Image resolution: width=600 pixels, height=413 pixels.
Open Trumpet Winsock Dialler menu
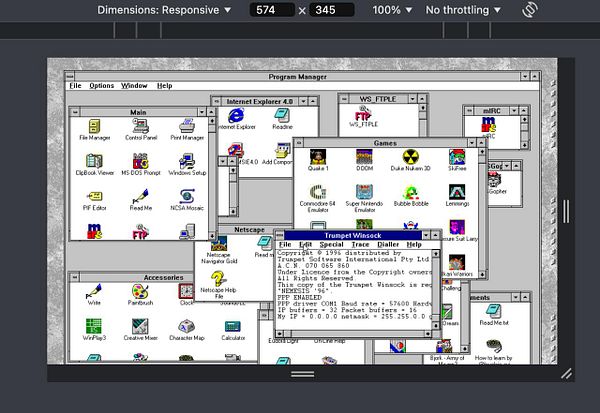tap(388, 244)
